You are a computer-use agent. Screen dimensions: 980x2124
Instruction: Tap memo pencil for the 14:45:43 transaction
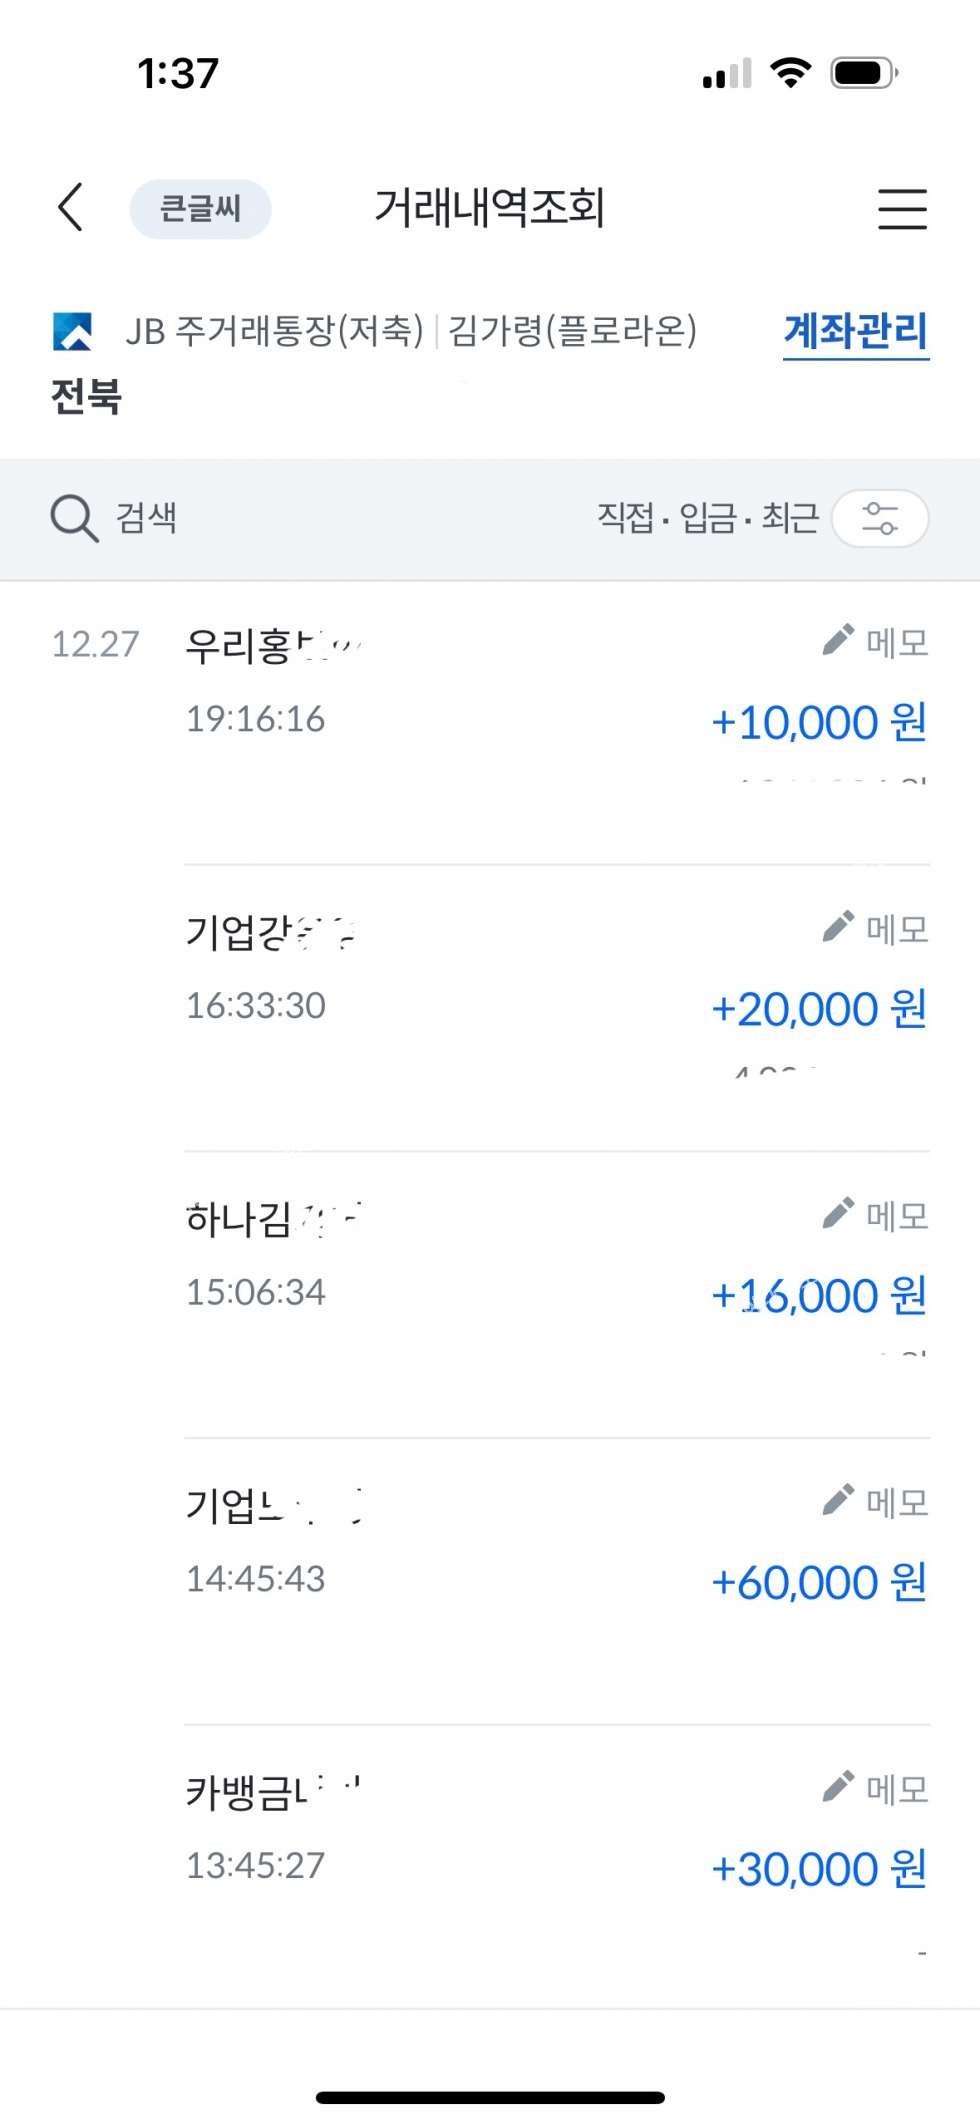[838, 1500]
